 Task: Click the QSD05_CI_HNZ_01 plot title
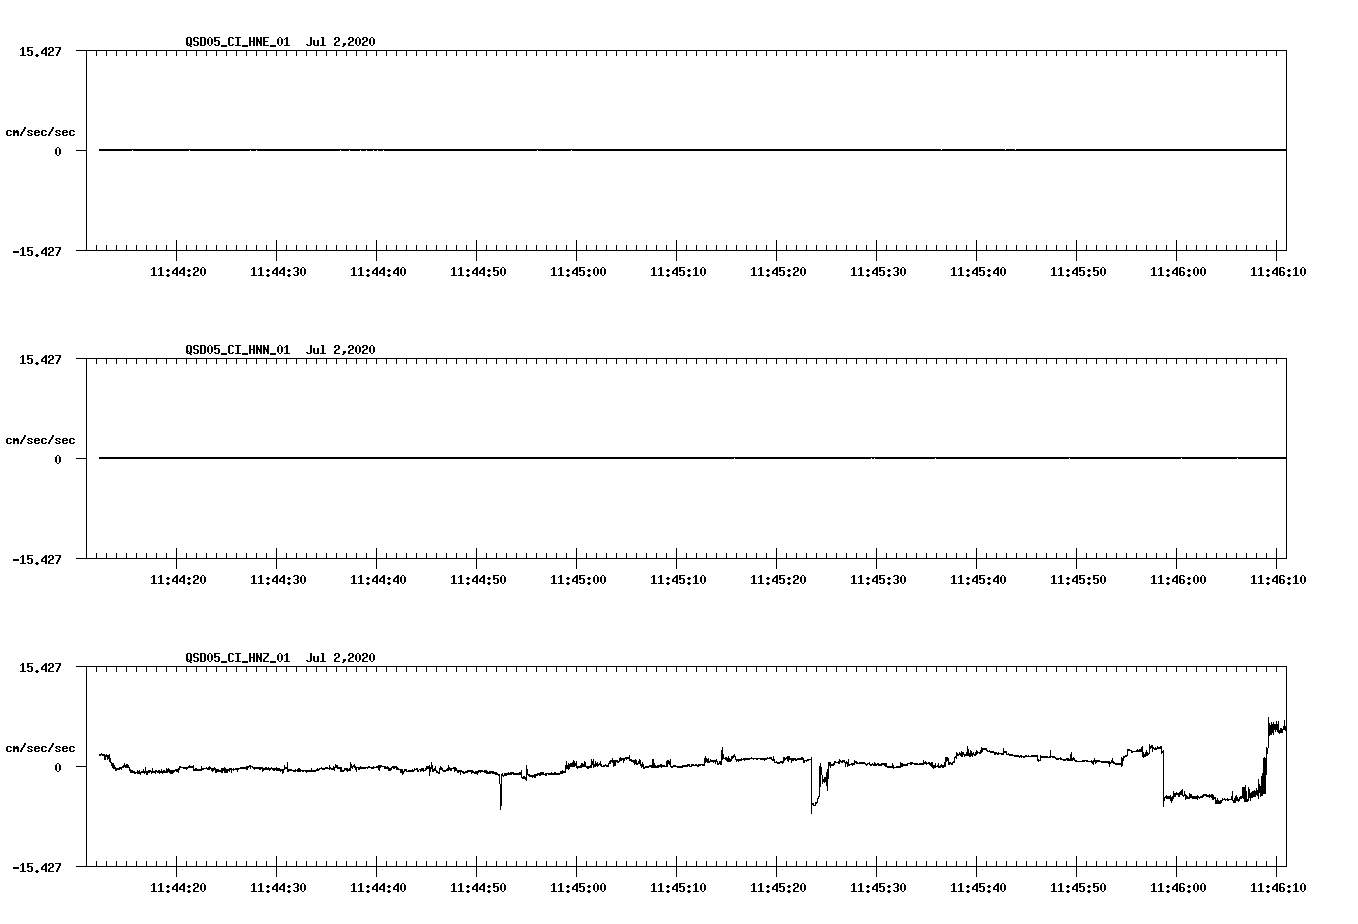coord(280,658)
